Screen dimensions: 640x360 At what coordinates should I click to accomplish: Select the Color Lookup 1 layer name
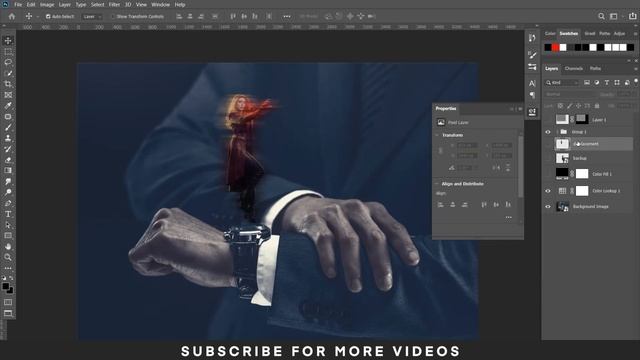606,191
